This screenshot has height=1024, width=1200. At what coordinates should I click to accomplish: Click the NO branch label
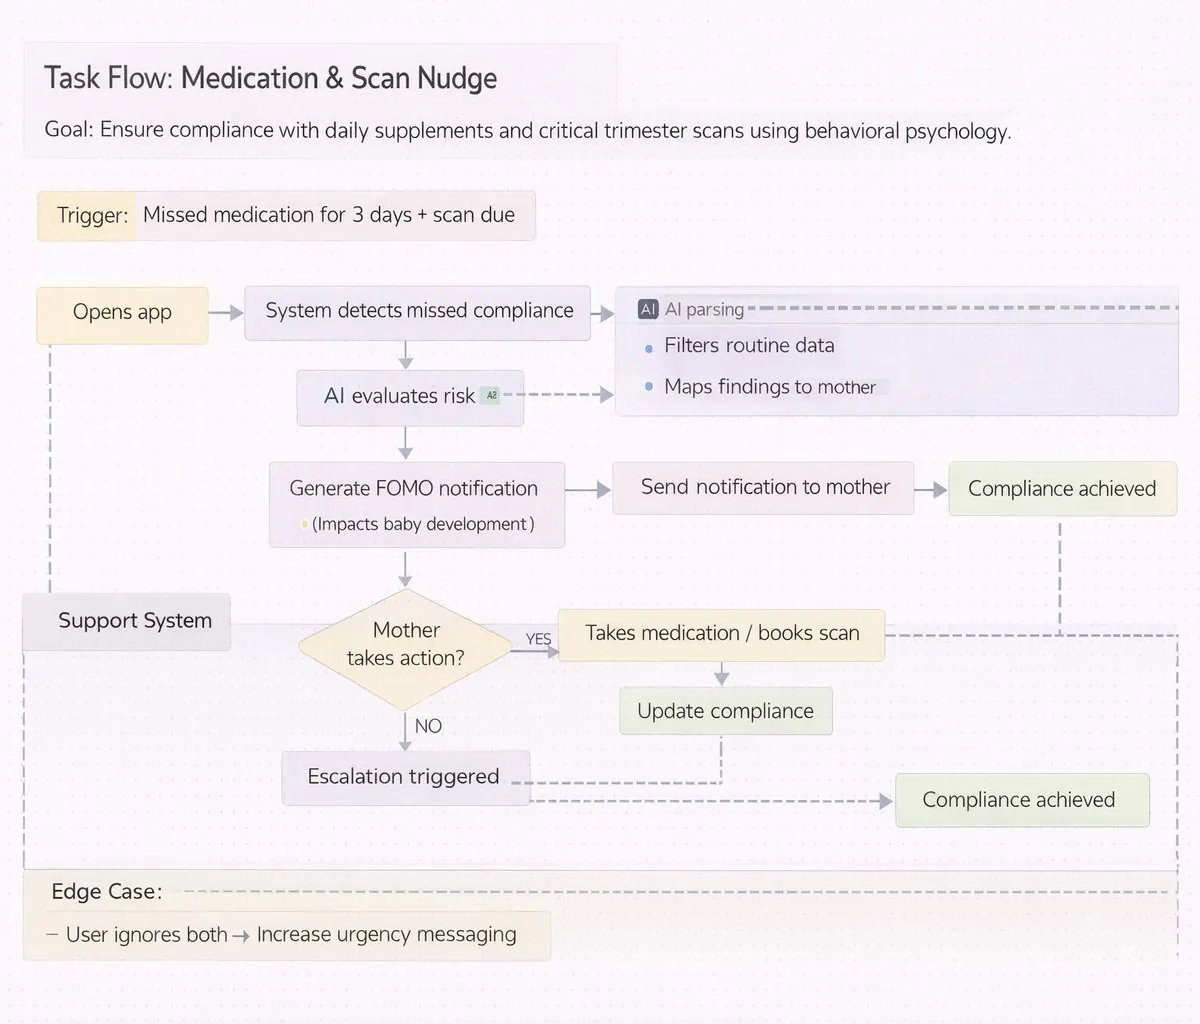pos(428,727)
